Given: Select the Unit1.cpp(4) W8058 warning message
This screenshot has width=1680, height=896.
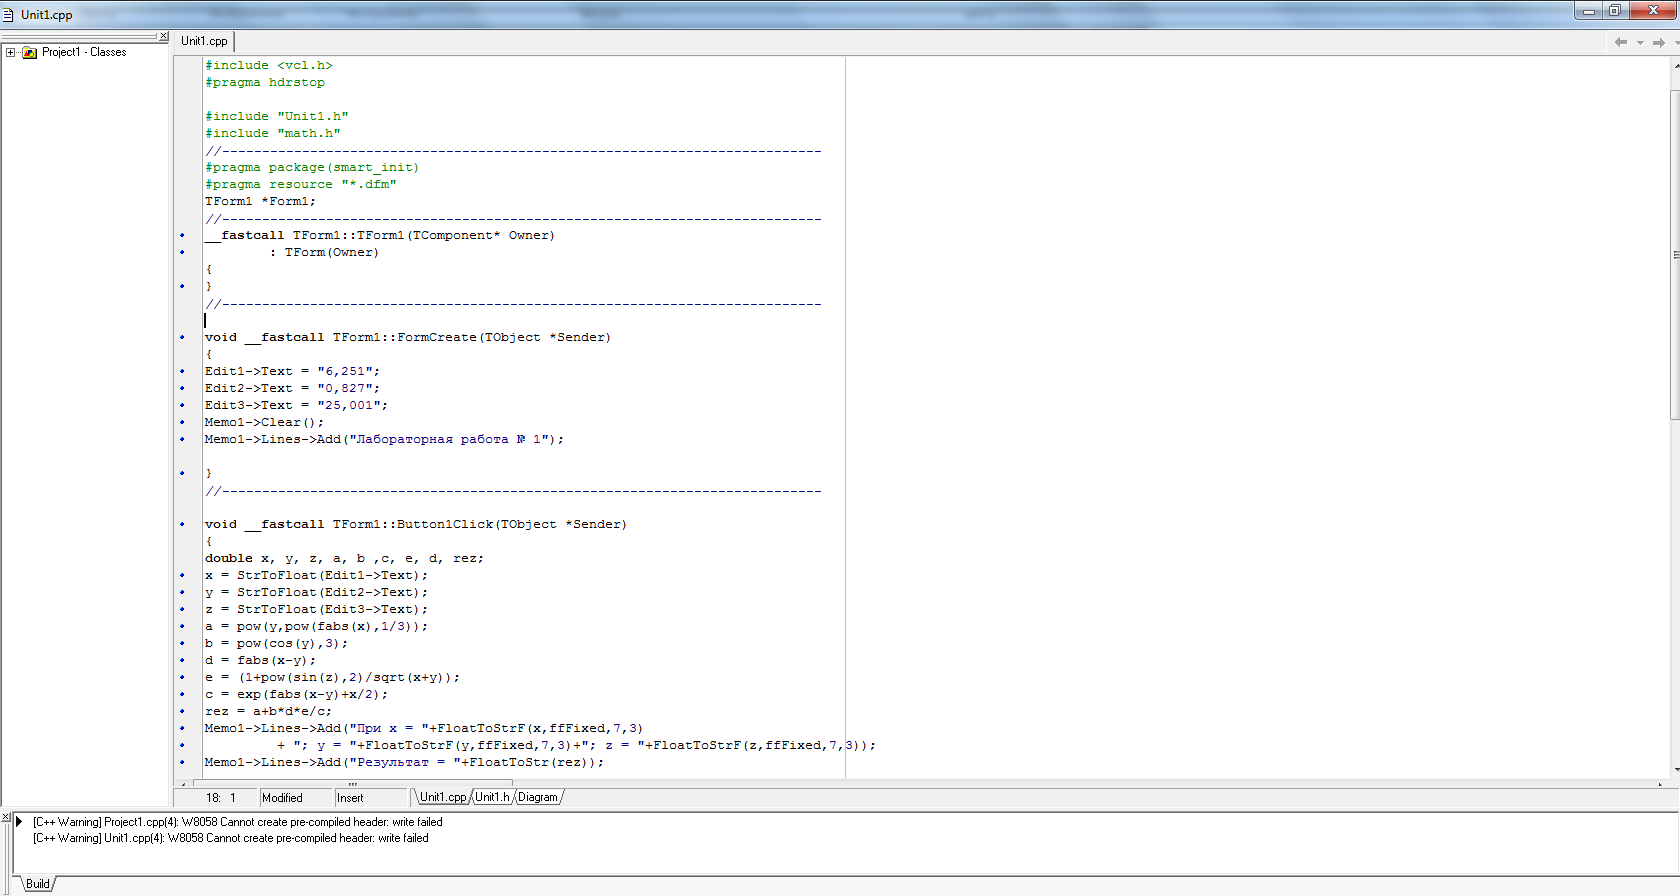Looking at the screenshot, I should (230, 838).
